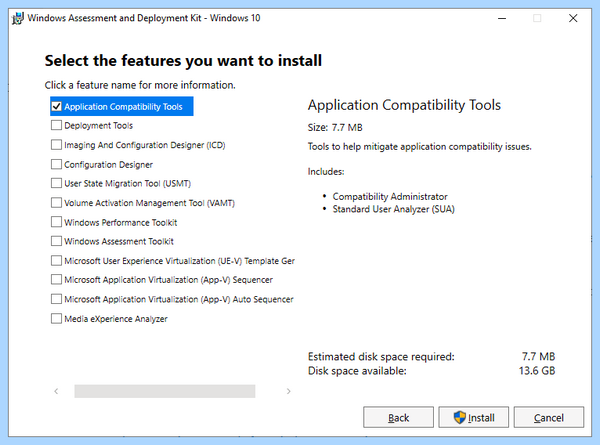Select the UE-V Template Generator feature name

[x=179, y=261]
